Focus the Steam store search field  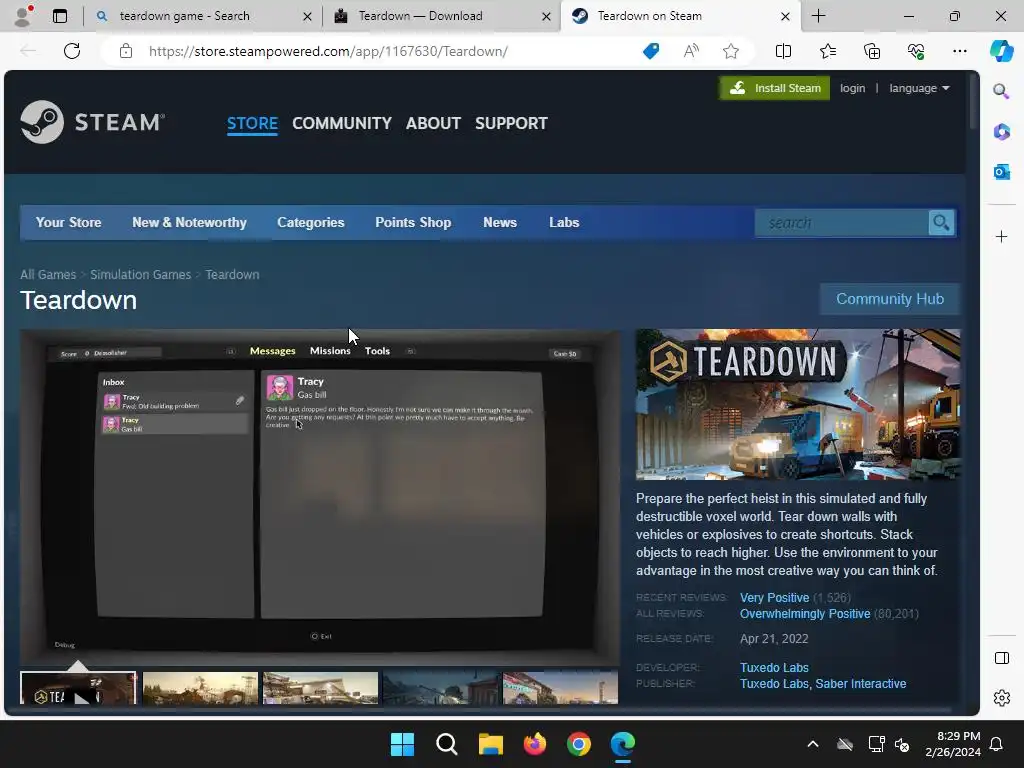842,223
